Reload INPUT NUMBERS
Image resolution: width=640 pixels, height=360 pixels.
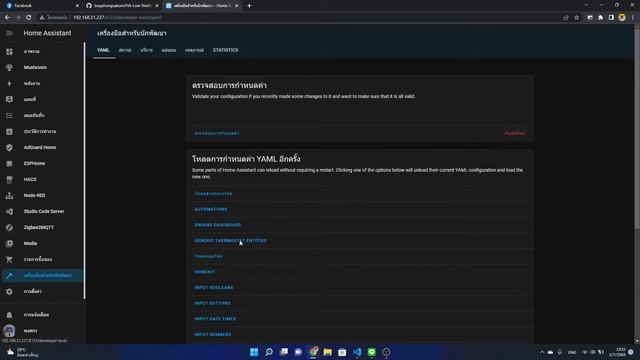pyautogui.click(x=213, y=335)
